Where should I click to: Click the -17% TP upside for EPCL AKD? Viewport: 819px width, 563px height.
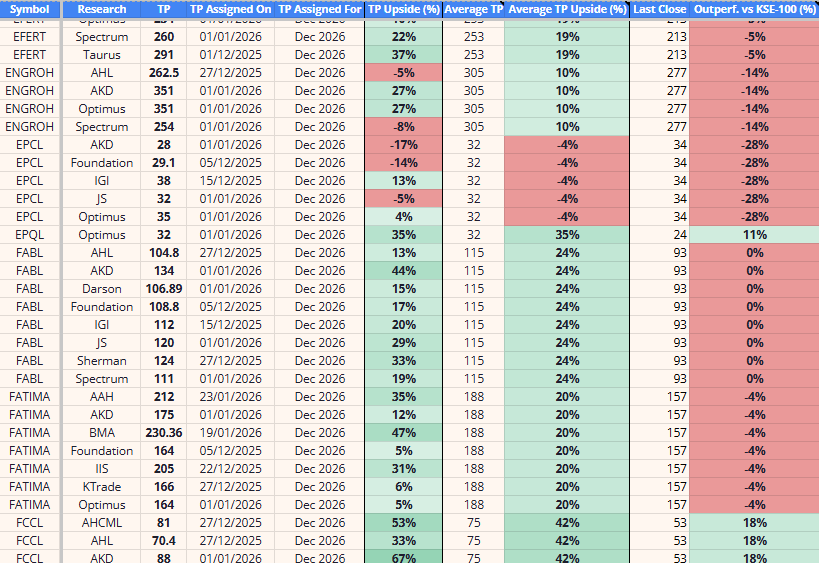tap(404, 145)
